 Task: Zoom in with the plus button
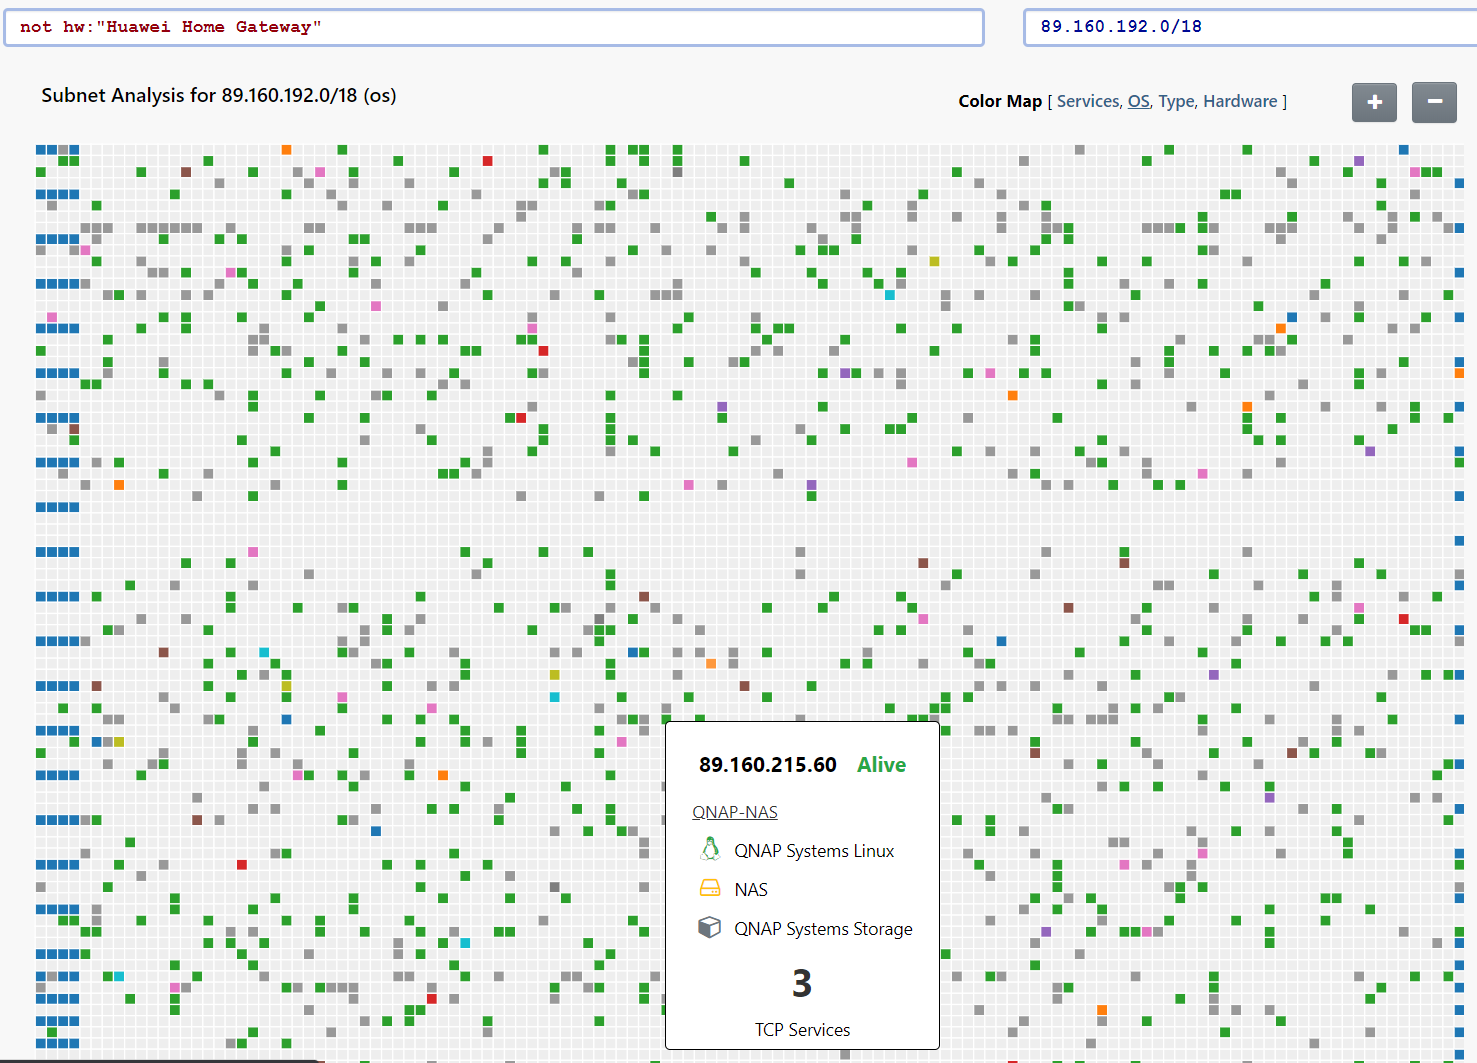pos(1374,102)
